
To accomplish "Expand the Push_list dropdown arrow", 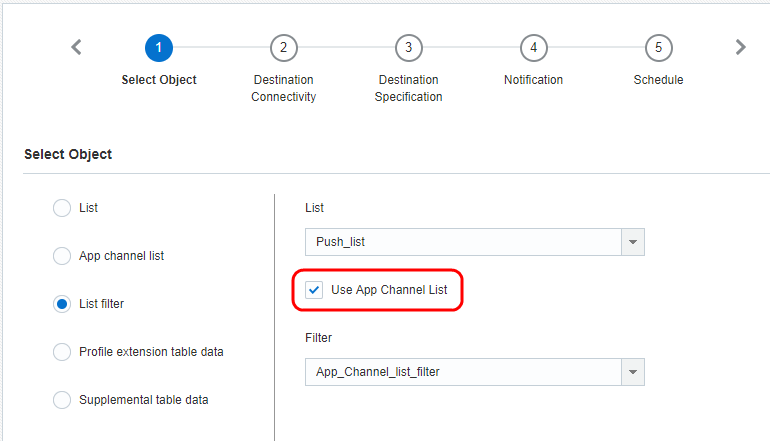I will pyautogui.click(x=633, y=242).
